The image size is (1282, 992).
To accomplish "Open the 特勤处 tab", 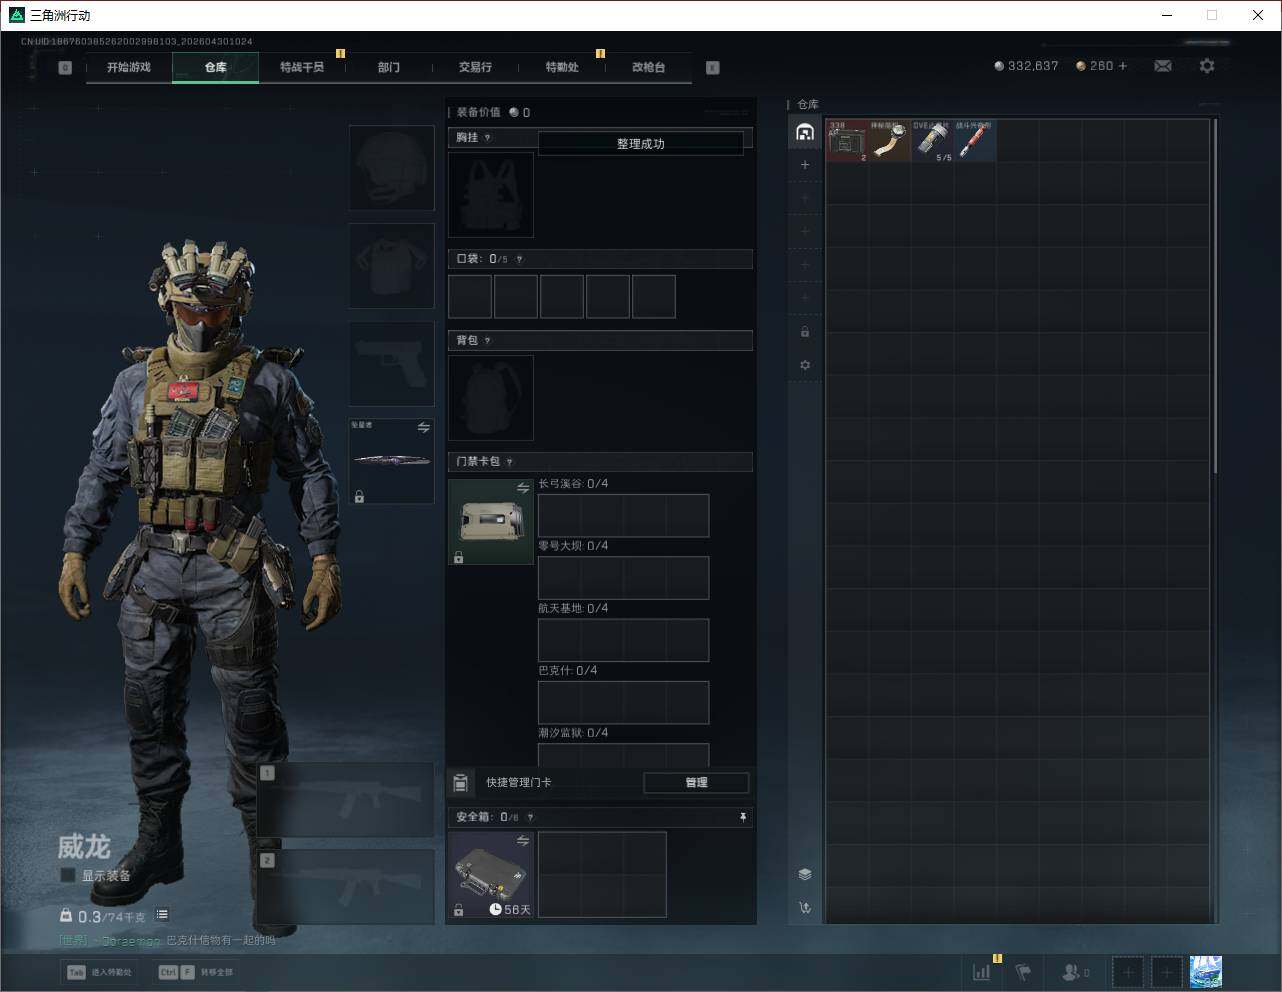I will [x=562, y=67].
